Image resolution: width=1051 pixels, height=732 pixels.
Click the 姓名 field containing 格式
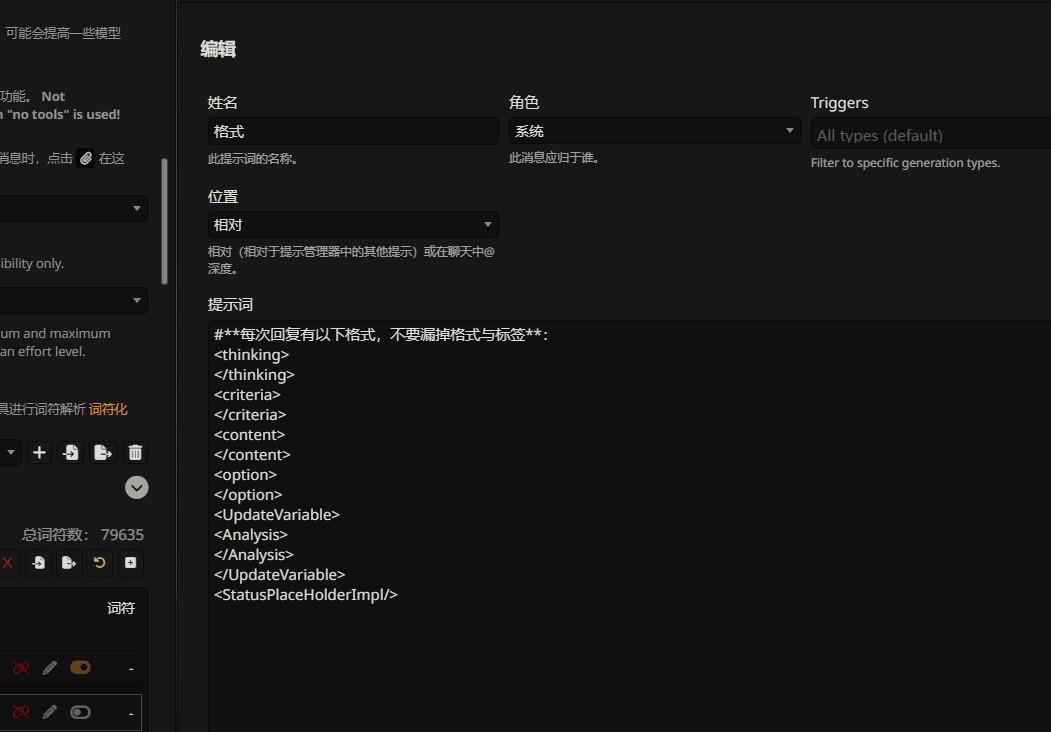(353, 130)
